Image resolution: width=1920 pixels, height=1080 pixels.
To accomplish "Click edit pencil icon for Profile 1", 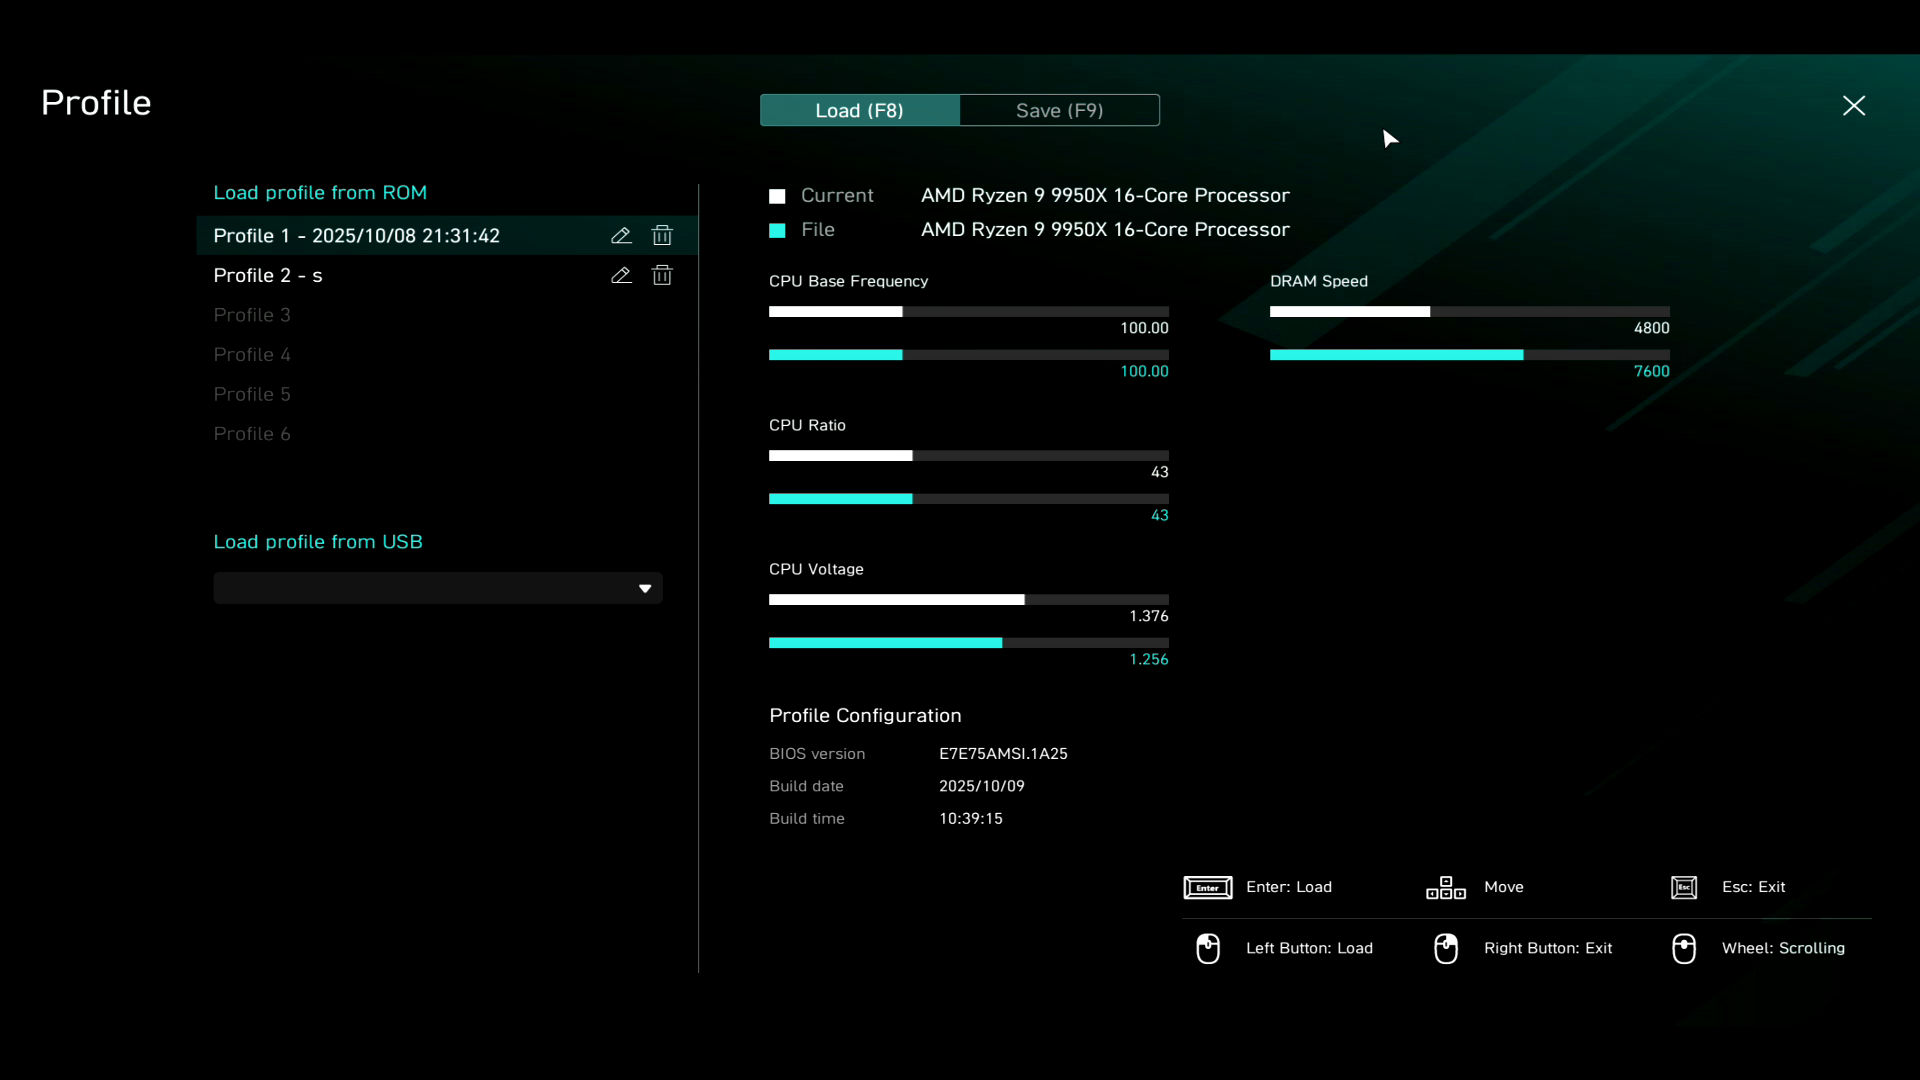I will [x=621, y=236].
